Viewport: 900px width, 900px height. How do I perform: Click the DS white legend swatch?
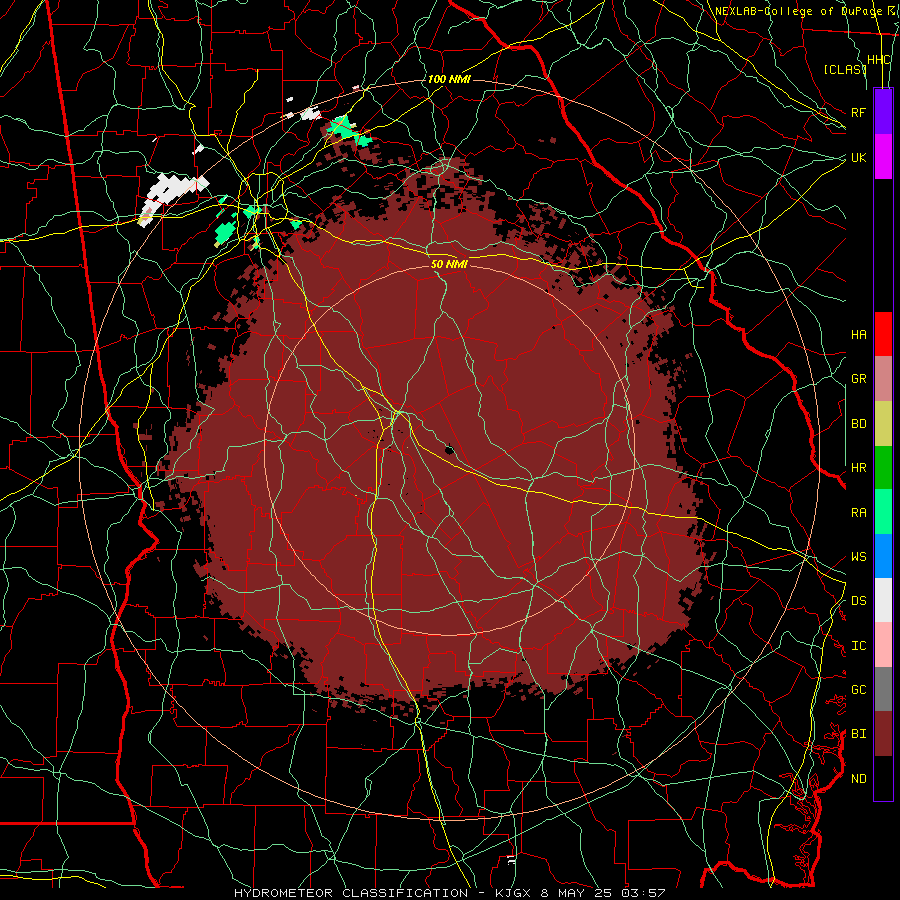click(883, 600)
